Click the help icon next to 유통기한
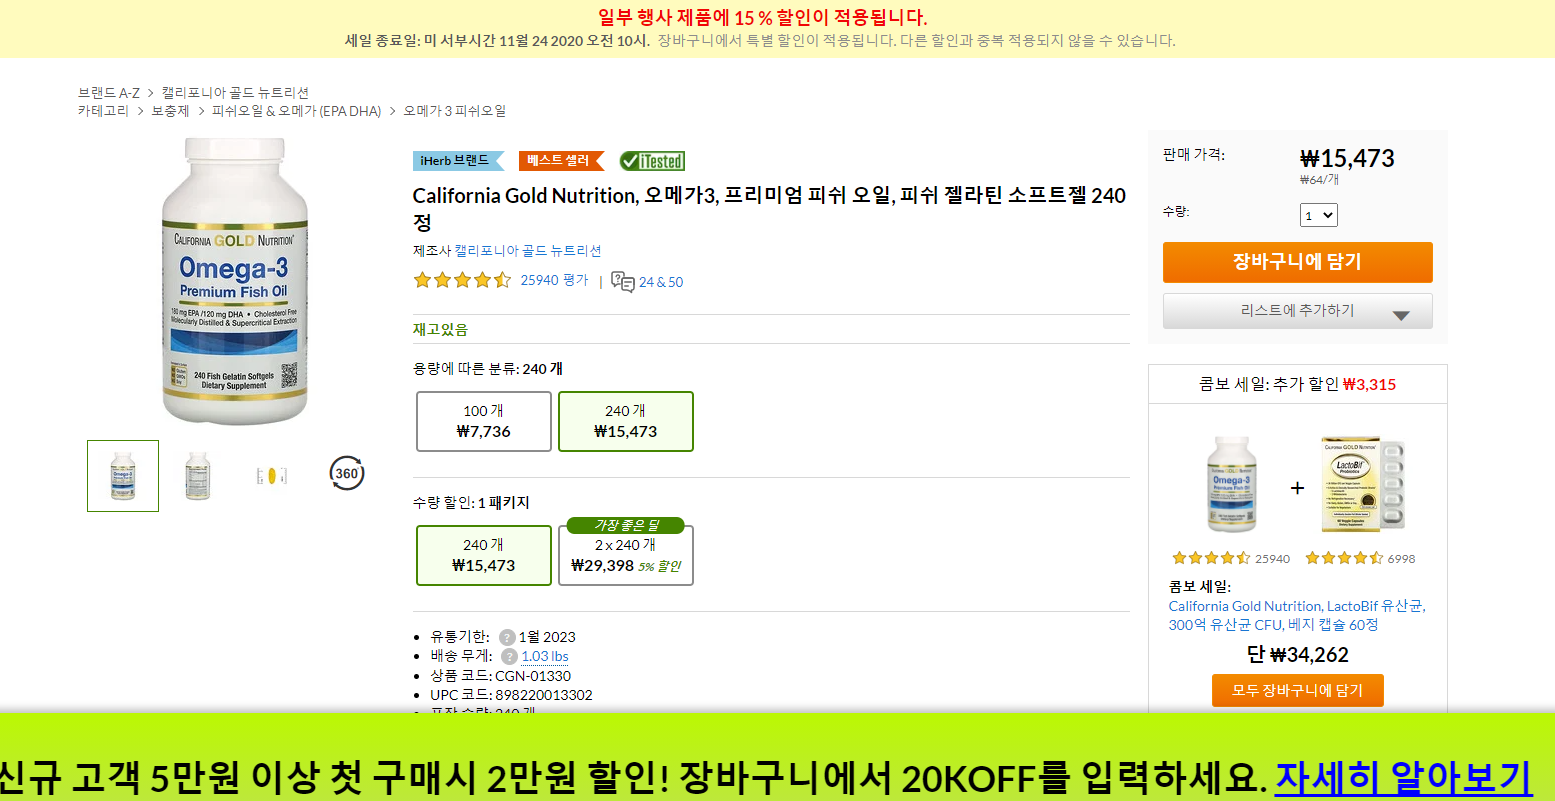This screenshot has width=1555, height=801. coord(507,637)
